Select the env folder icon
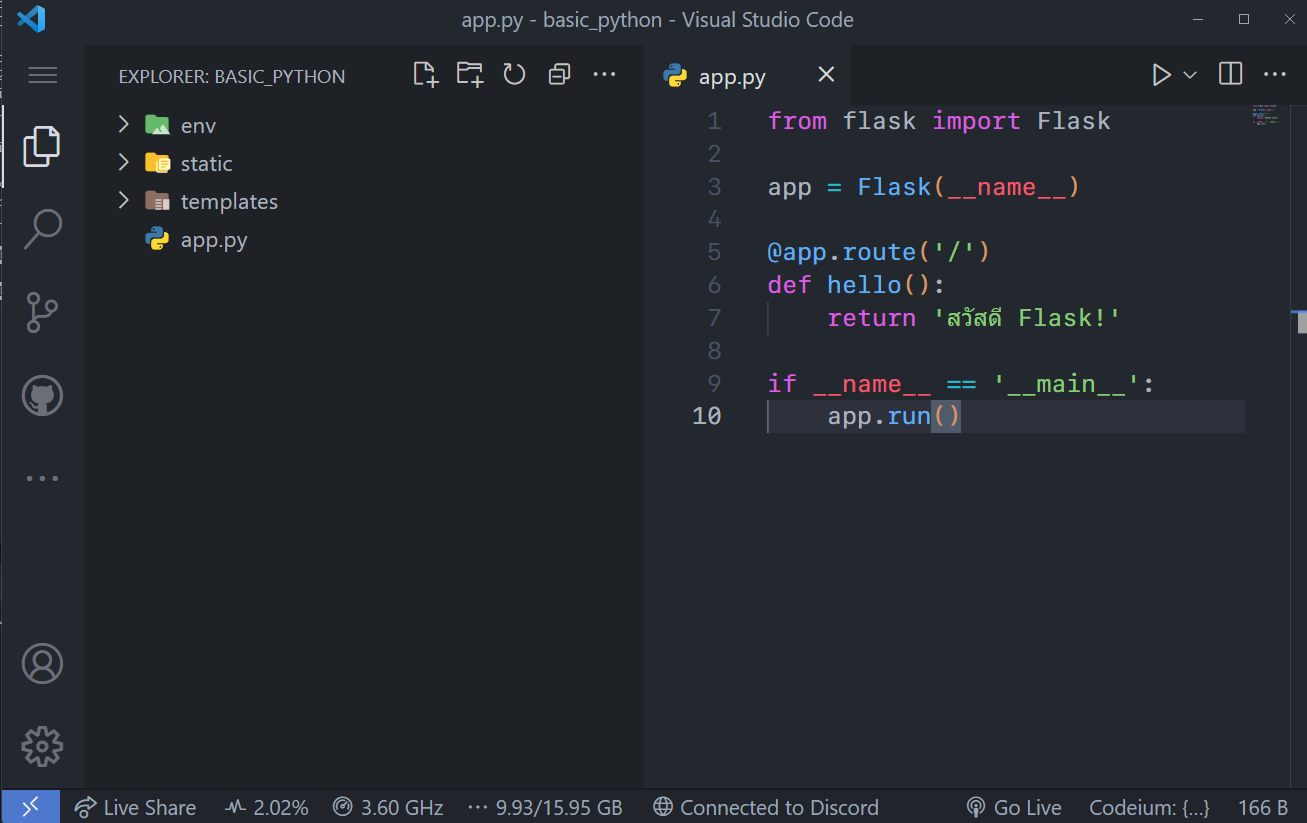 [x=157, y=125]
